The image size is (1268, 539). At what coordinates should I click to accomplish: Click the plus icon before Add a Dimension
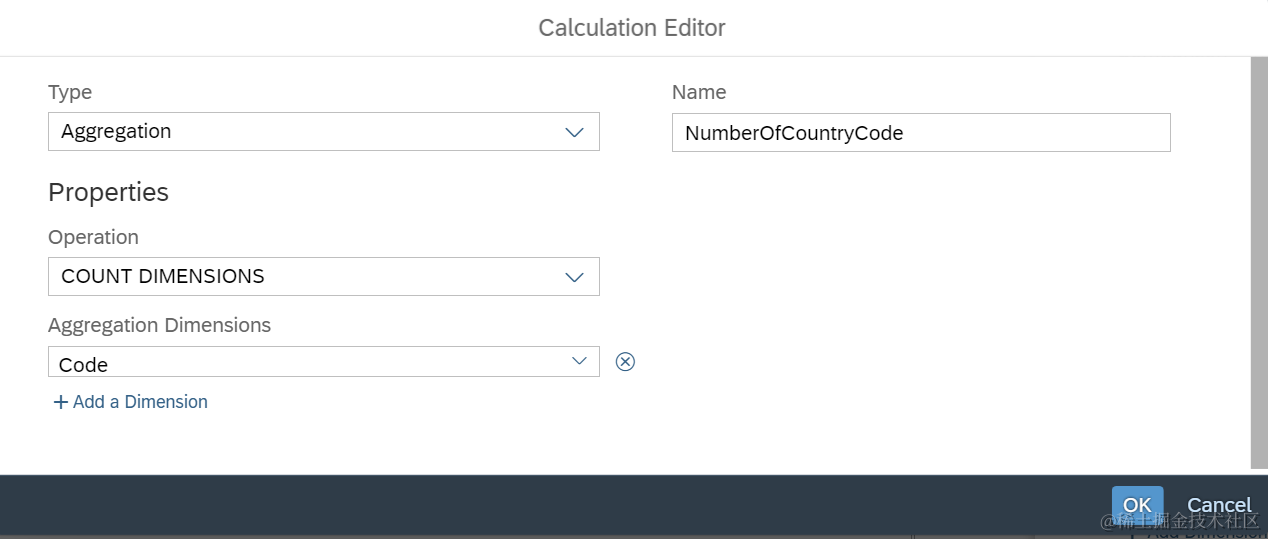(x=61, y=402)
